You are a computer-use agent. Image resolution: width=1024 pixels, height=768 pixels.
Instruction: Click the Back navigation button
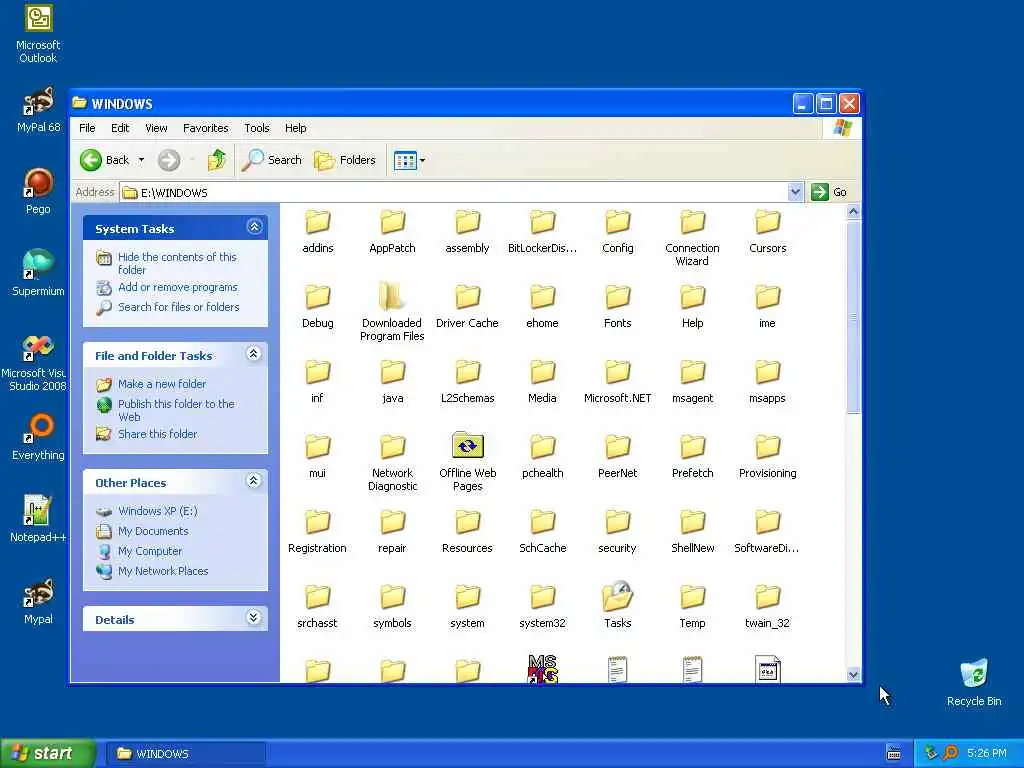(x=104, y=160)
